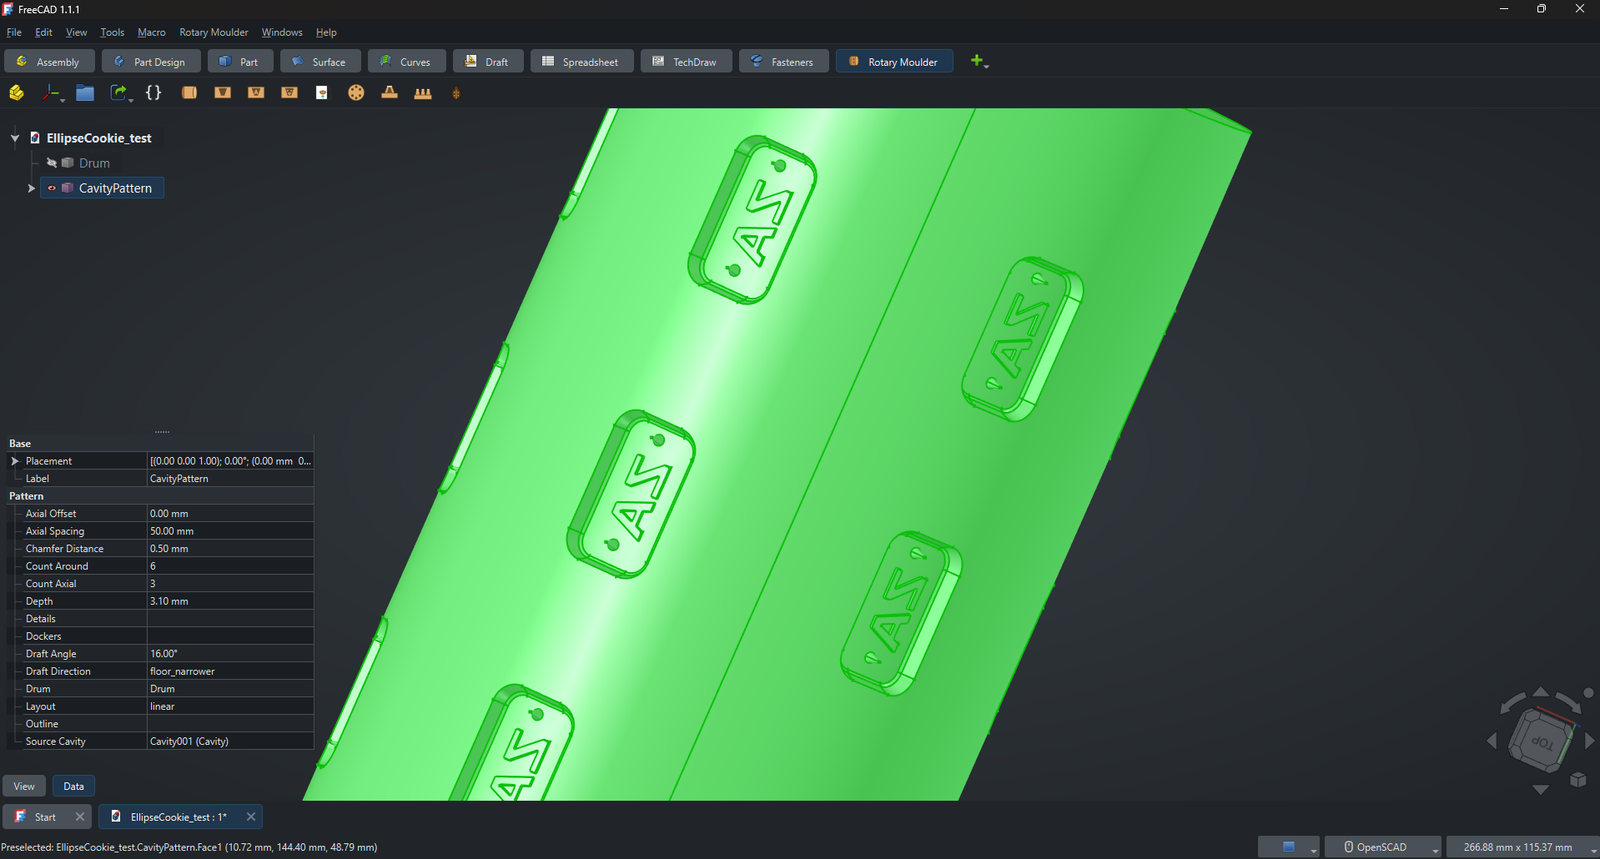The image size is (1600, 859).
Task: Open the dimension units dropdown in status bar
Action: coord(1523,847)
